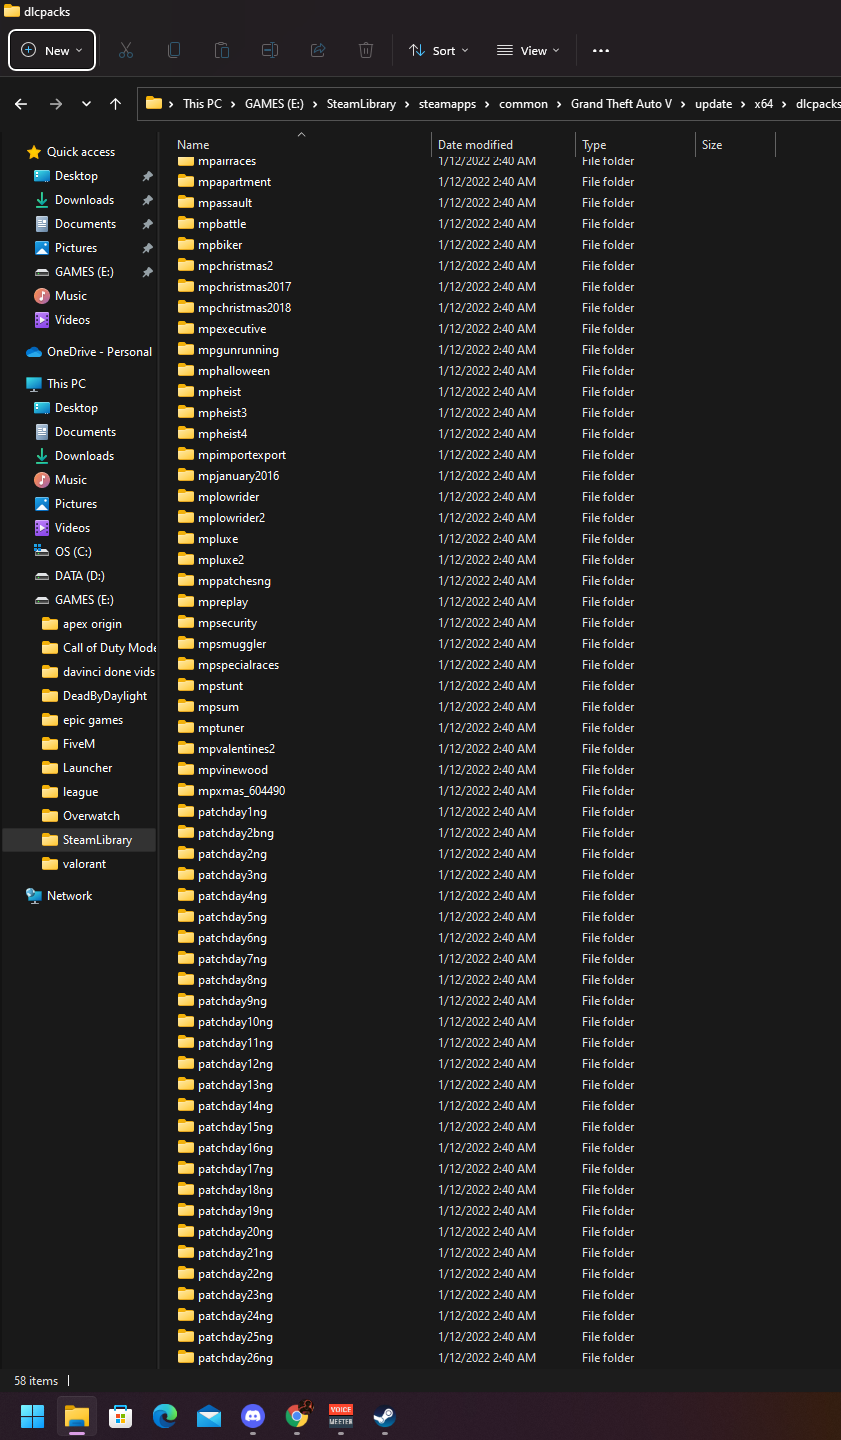Open Pictures under Quick access
The width and height of the screenshot is (841, 1440).
tap(76, 248)
